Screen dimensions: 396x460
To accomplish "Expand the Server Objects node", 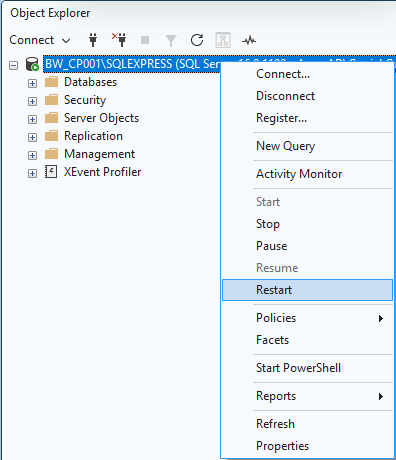I will (32, 119).
